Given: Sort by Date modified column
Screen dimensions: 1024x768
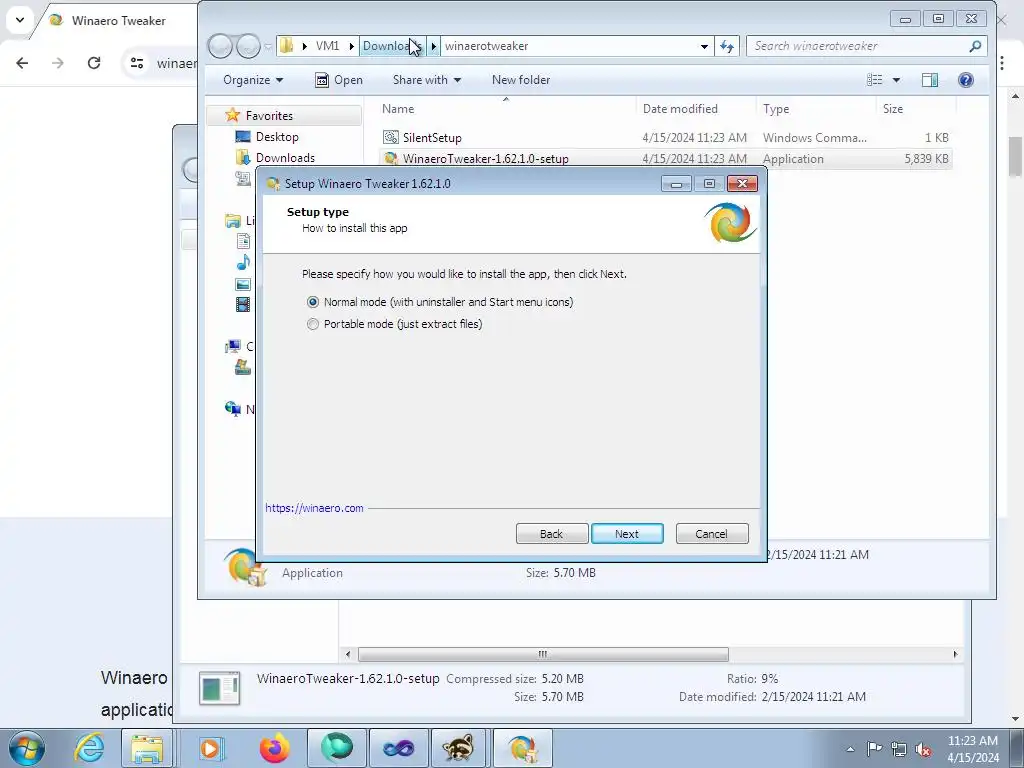Looking at the screenshot, I should [x=680, y=108].
